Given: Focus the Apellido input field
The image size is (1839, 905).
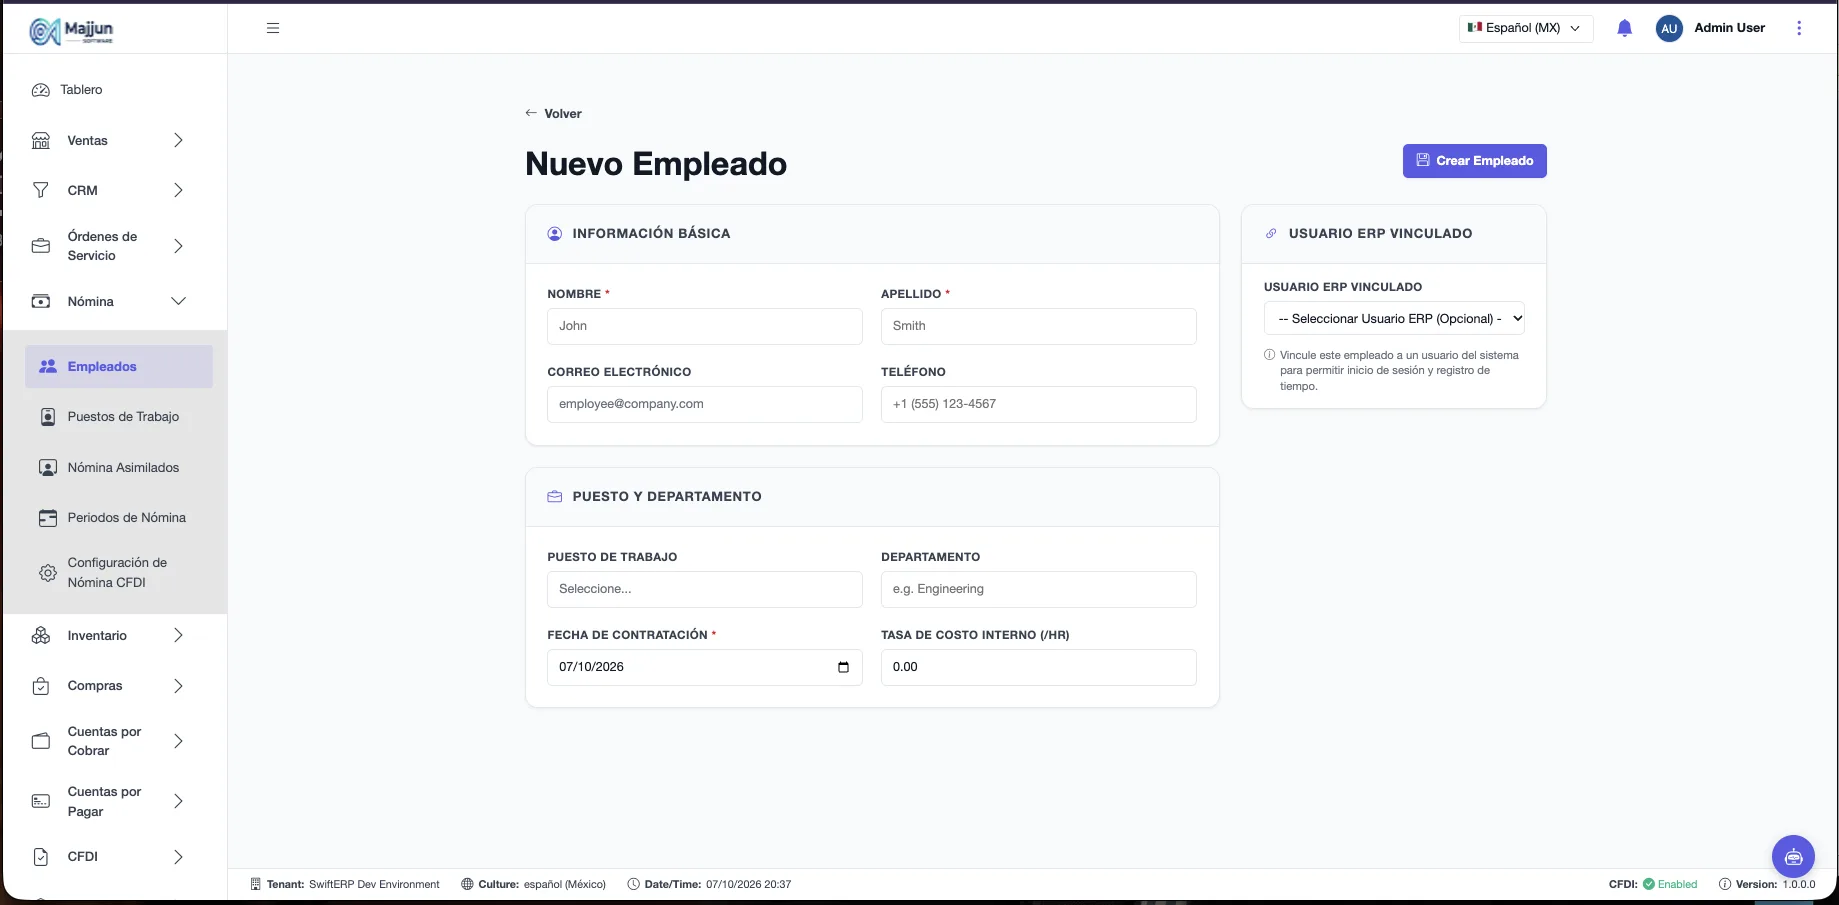Looking at the screenshot, I should 1038,326.
